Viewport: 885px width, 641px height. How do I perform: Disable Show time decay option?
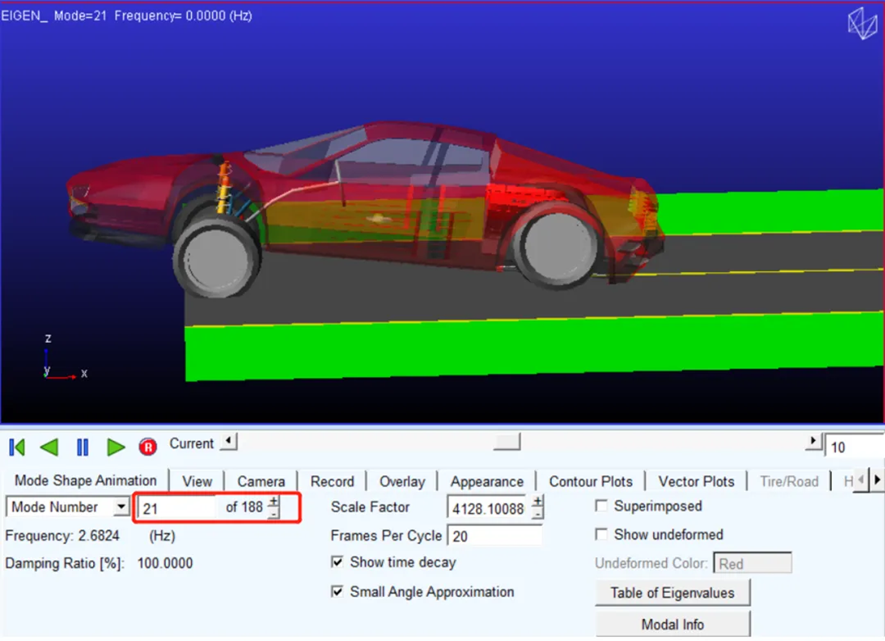(337, 562)
